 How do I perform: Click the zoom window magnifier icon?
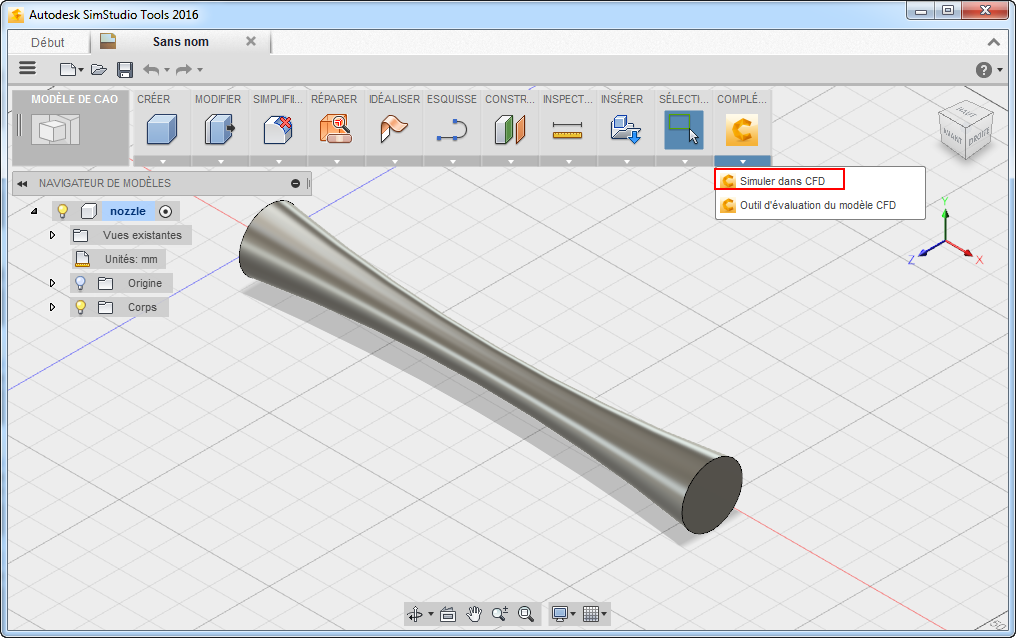click(x=526, y=613)
